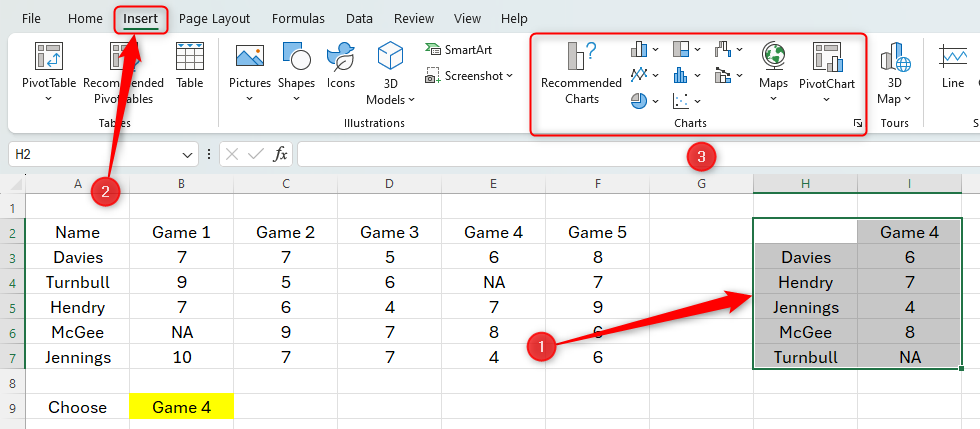Viewport: 980px width, 429px height.
Task: Open the Name Box dropdown arrow
Action: (186, 154)
